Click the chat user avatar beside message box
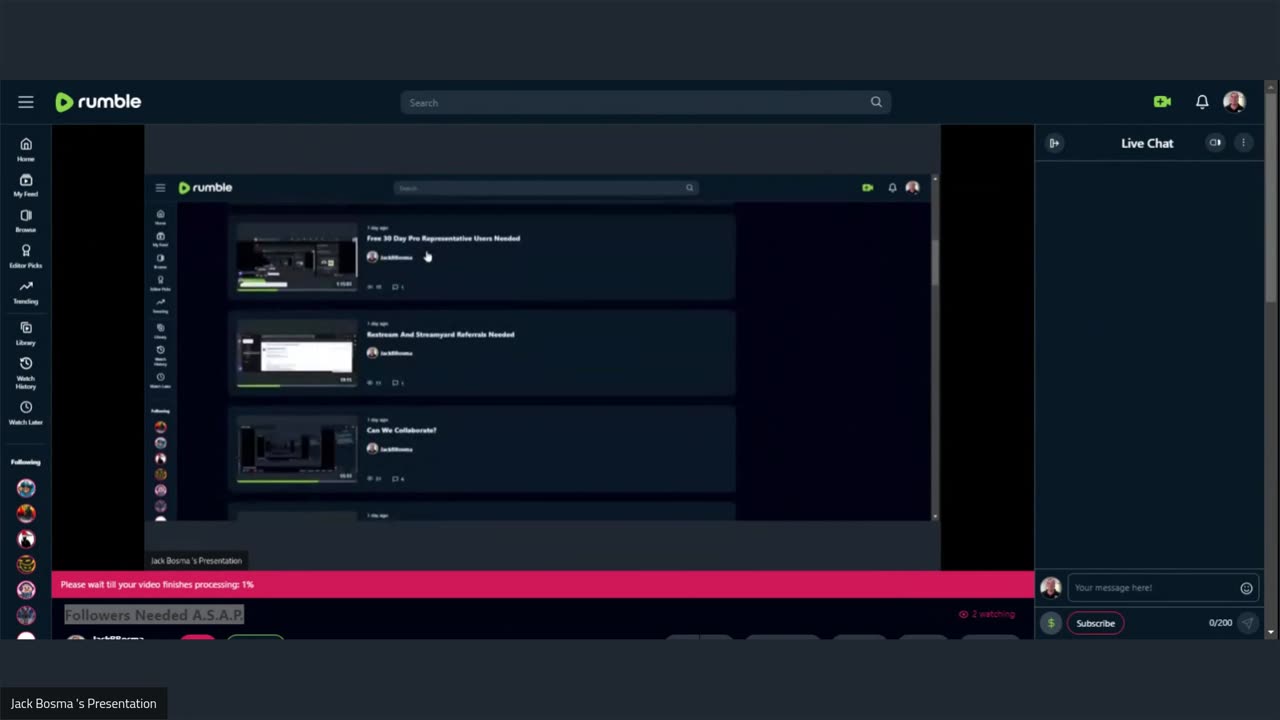Viewport: 1280px width, 720px height. pyautogui.click(x=1050, y=588)
